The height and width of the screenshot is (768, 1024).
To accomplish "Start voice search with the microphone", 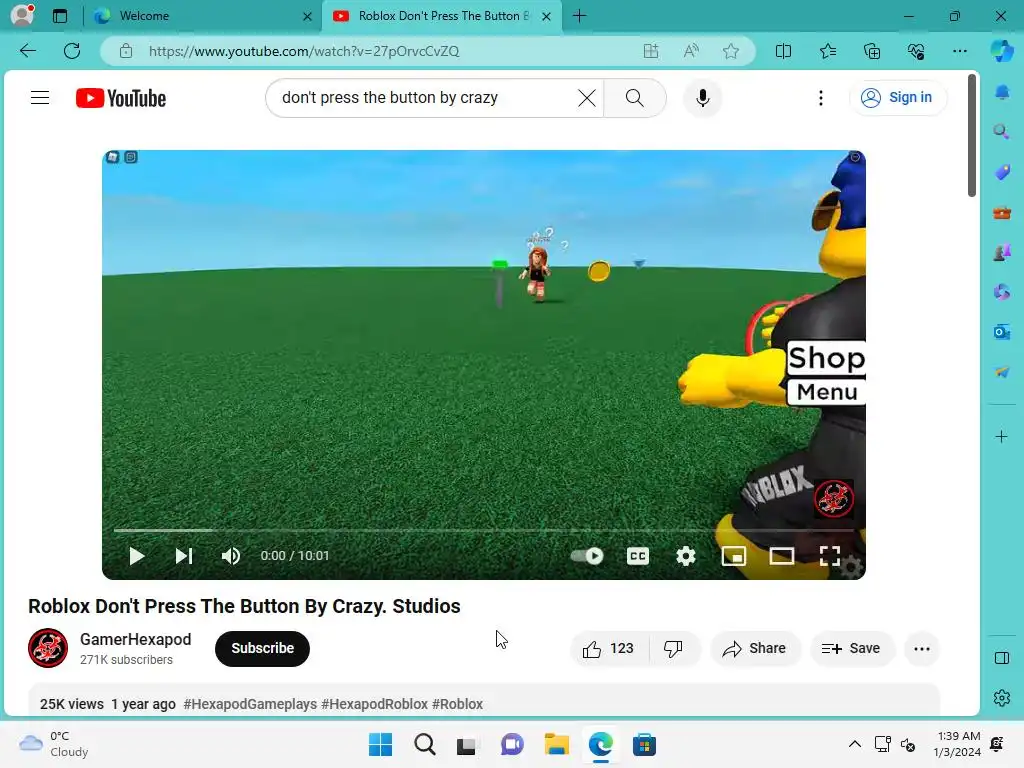I will [703, 98].
